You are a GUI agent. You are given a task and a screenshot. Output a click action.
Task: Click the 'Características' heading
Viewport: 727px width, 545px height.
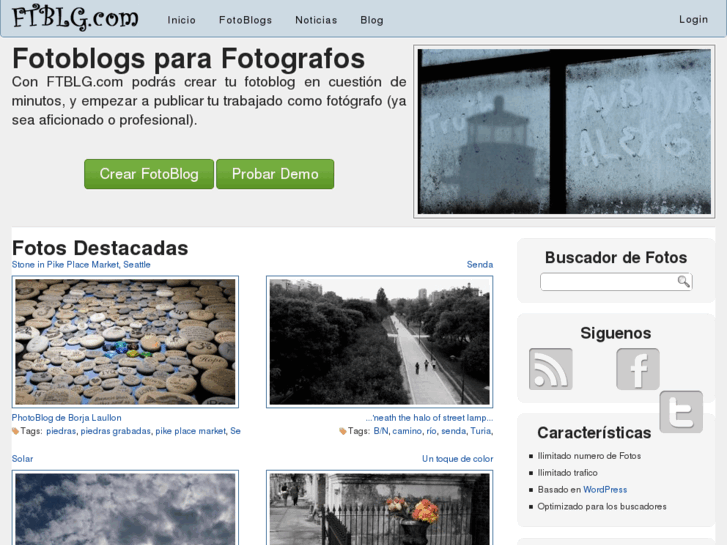(594, 433)
